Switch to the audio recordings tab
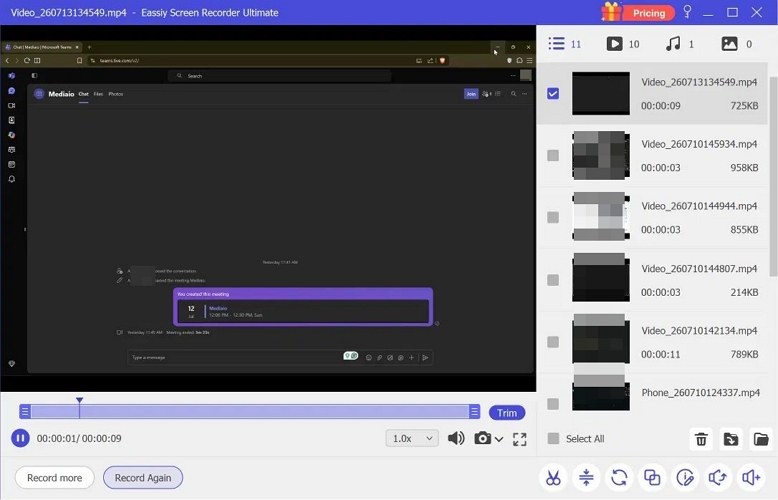The height and width of the screenshot is (500, 778). tap(680, 44)
